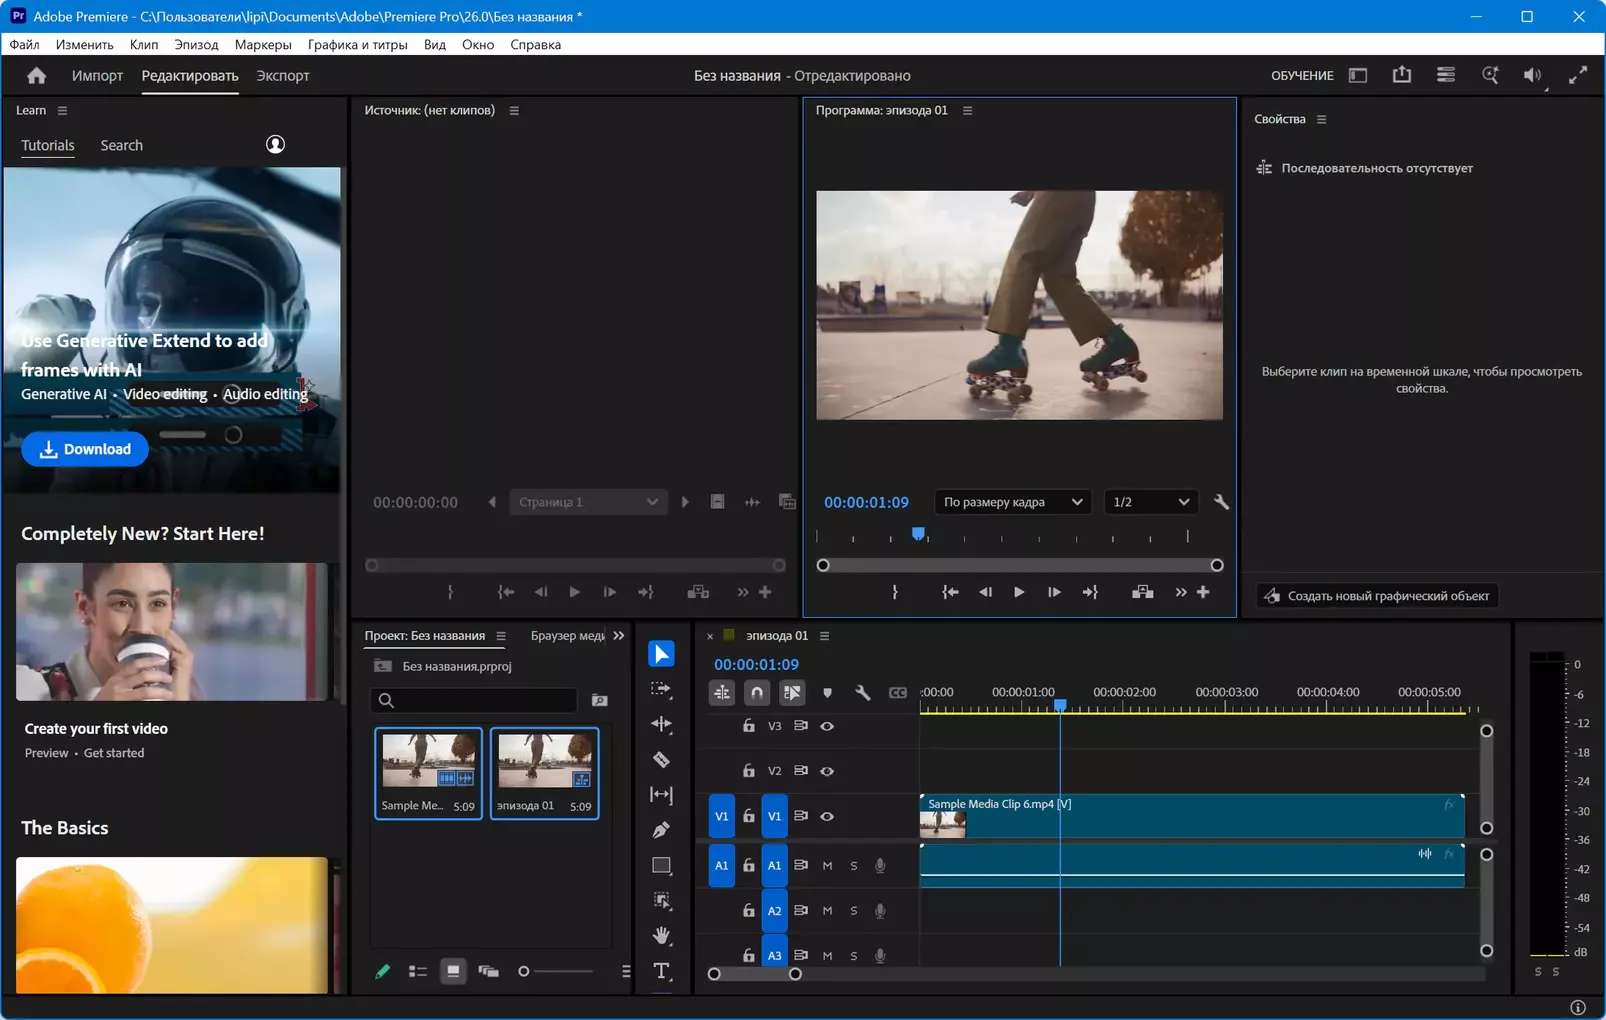Expand hidden project panel tabs chevron

click(x=619, y=636)
